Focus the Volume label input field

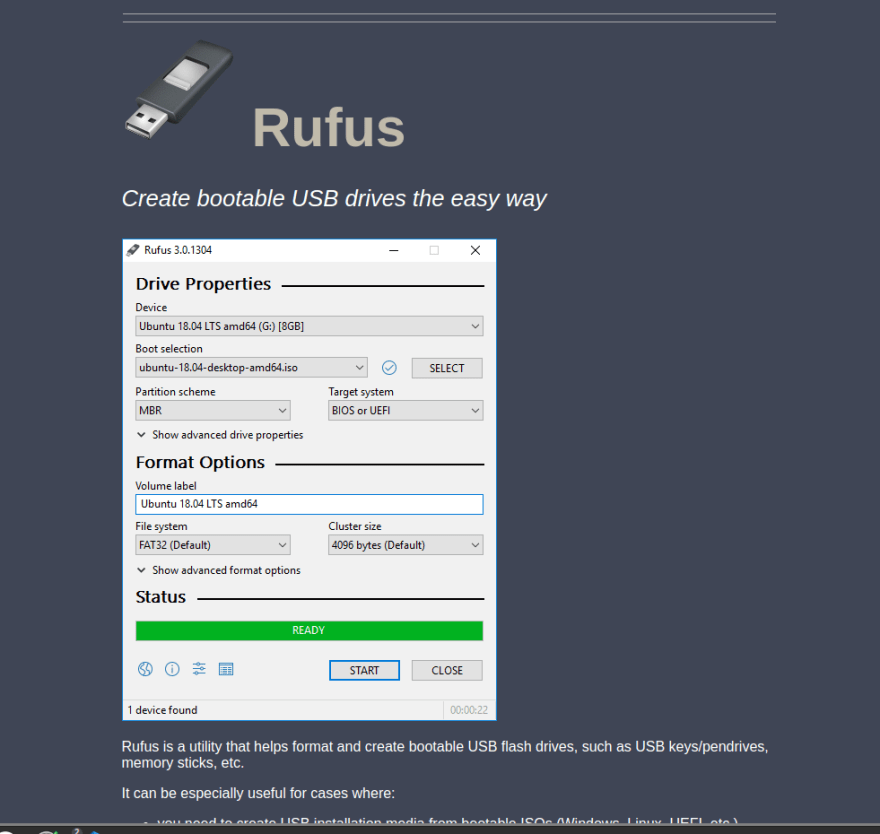(309, 504)
